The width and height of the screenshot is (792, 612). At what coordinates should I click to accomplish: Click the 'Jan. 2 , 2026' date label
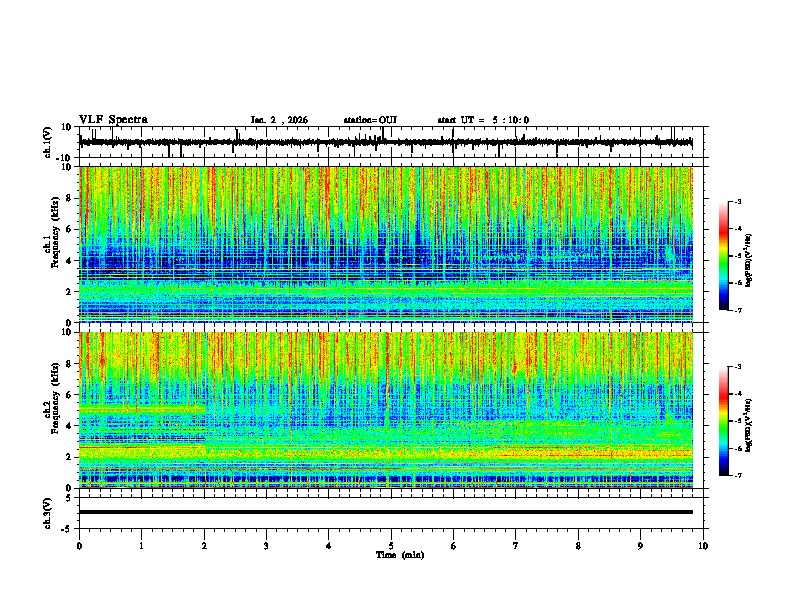(279, 120)
